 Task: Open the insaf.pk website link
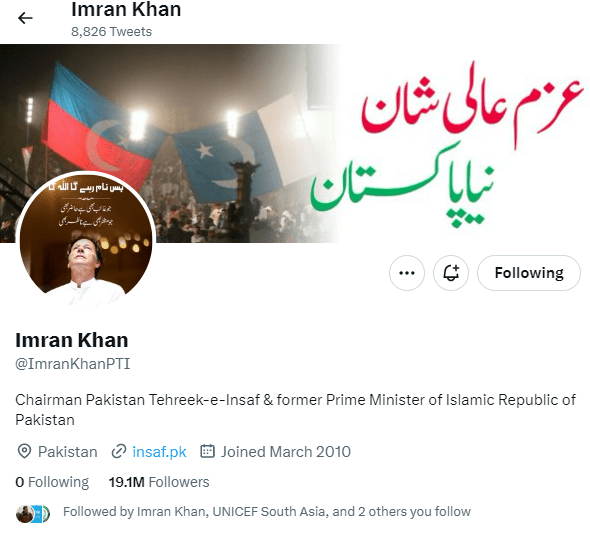(159, 452)
